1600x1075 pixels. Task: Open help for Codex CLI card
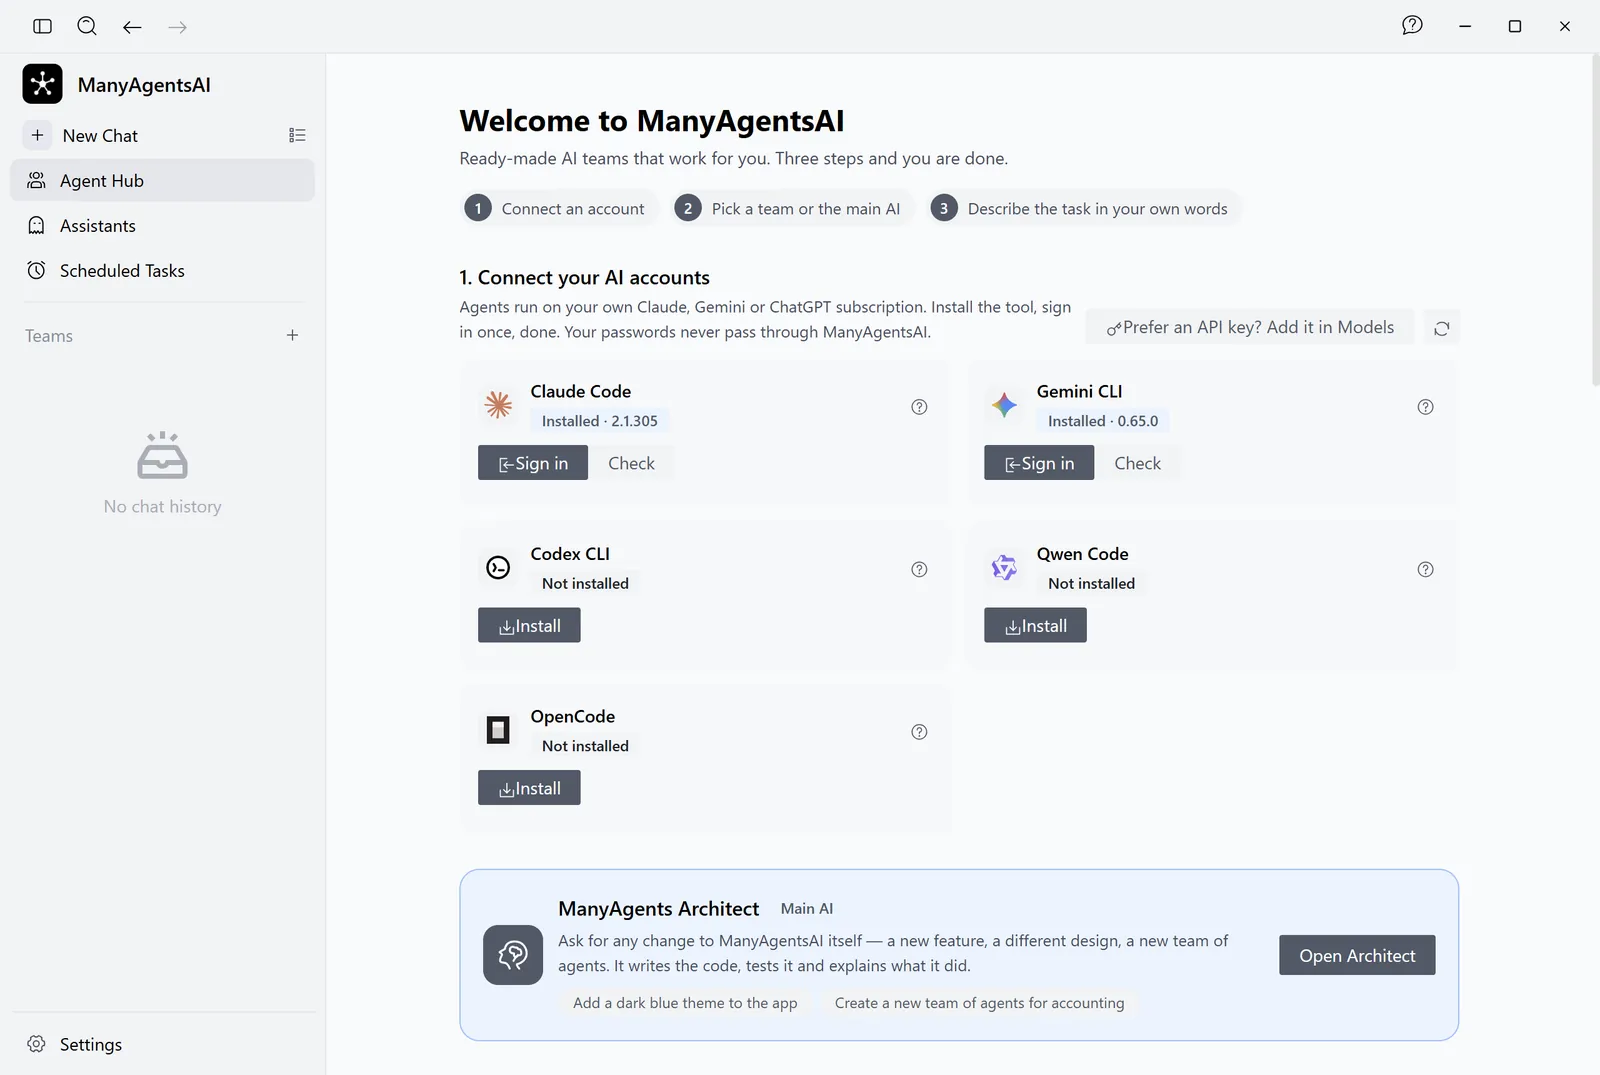point(919,569)
